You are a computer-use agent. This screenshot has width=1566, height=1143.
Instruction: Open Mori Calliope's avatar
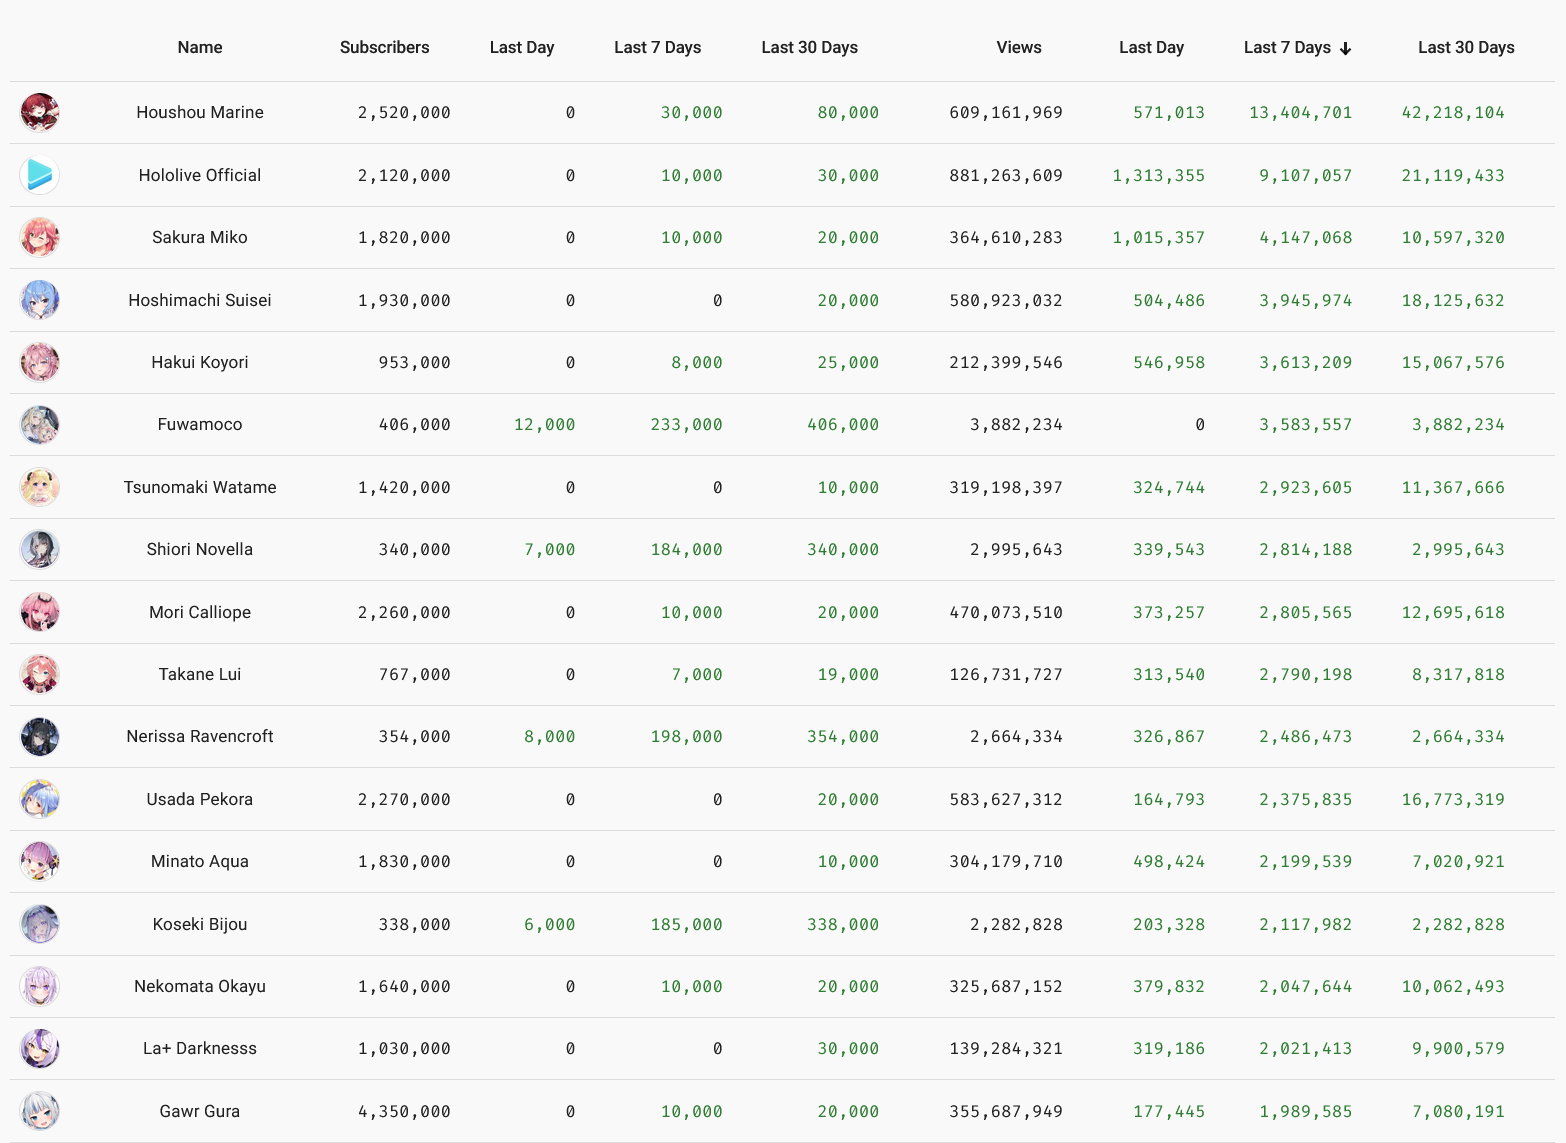coord(40,612)
